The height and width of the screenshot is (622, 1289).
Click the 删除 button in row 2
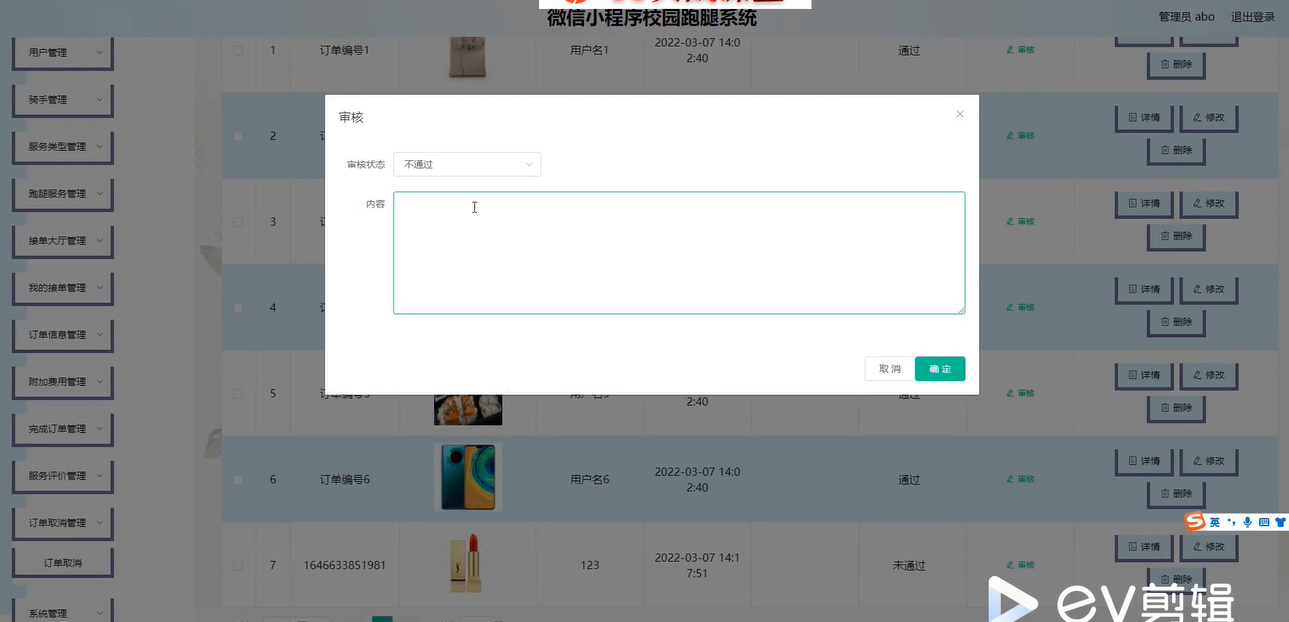click(1176, 150)
